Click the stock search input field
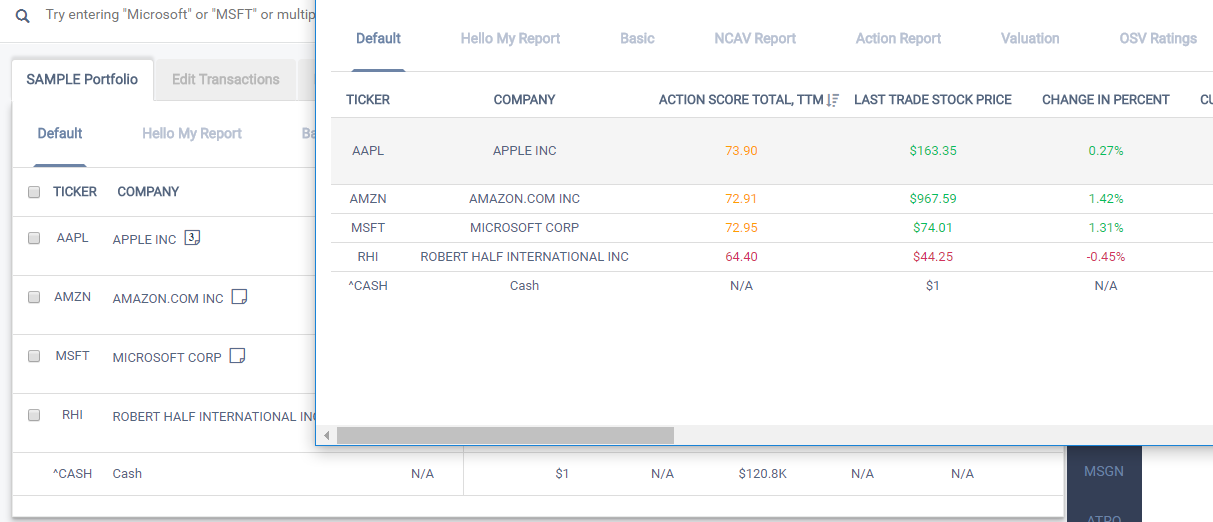Screen dimensions: 1213x522 180,16
